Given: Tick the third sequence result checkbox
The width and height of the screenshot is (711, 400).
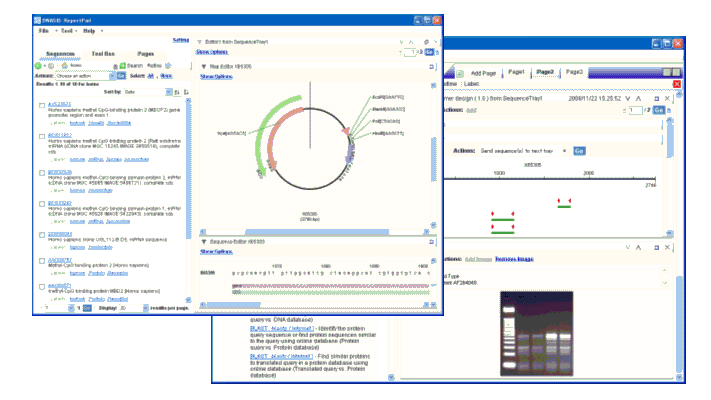Looking at the screenshot, I should coord(41,172).
